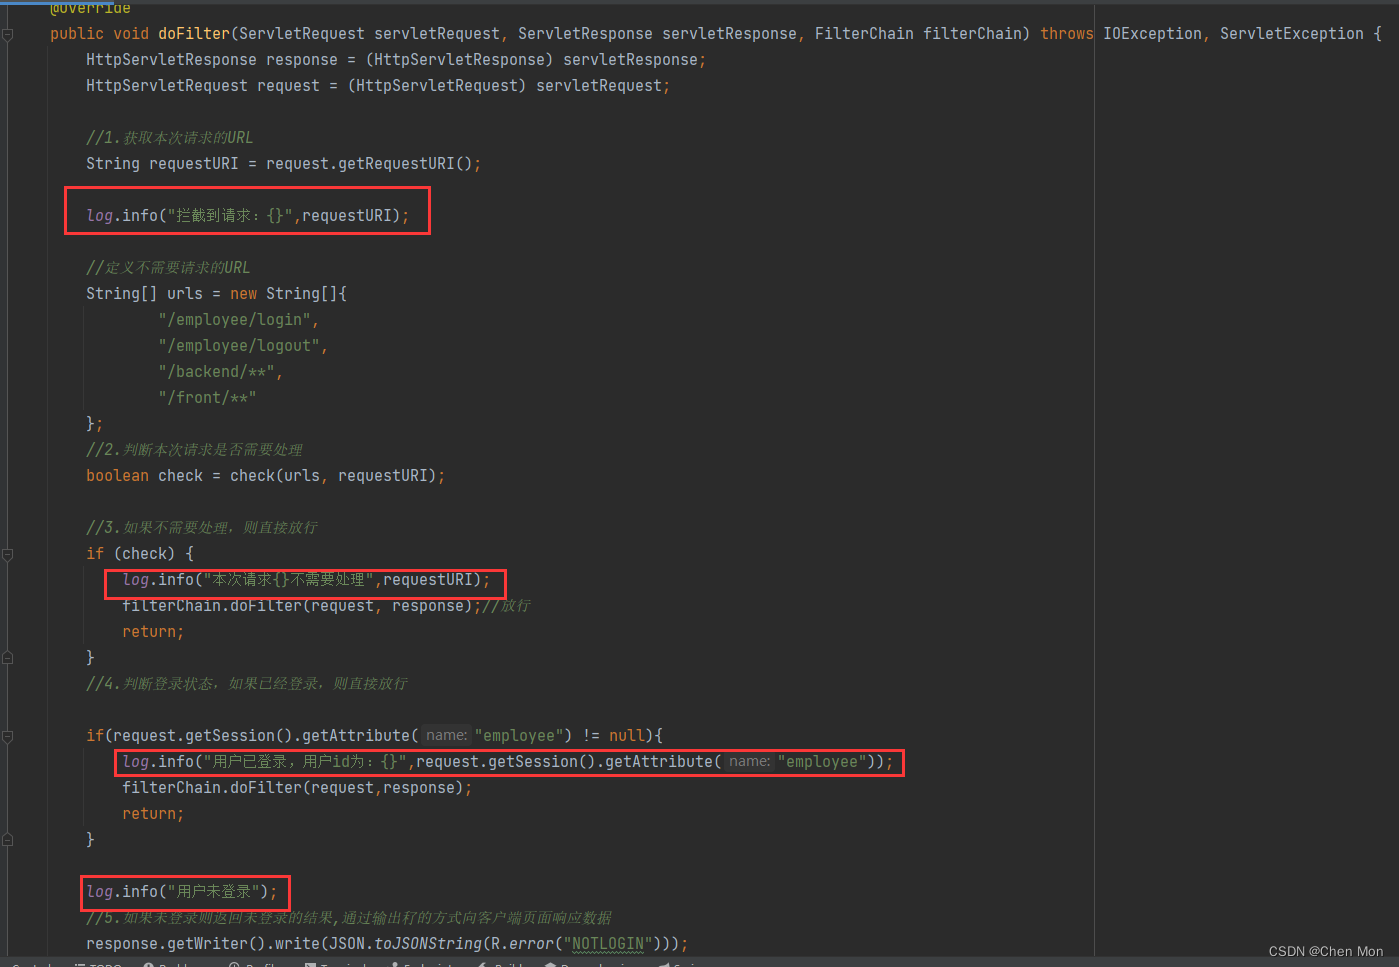Image resolution: width=1399 pixels, height=967 pixels.
Task: Click the '(HttpServletResponse)' cast expression
Action: 460,60
